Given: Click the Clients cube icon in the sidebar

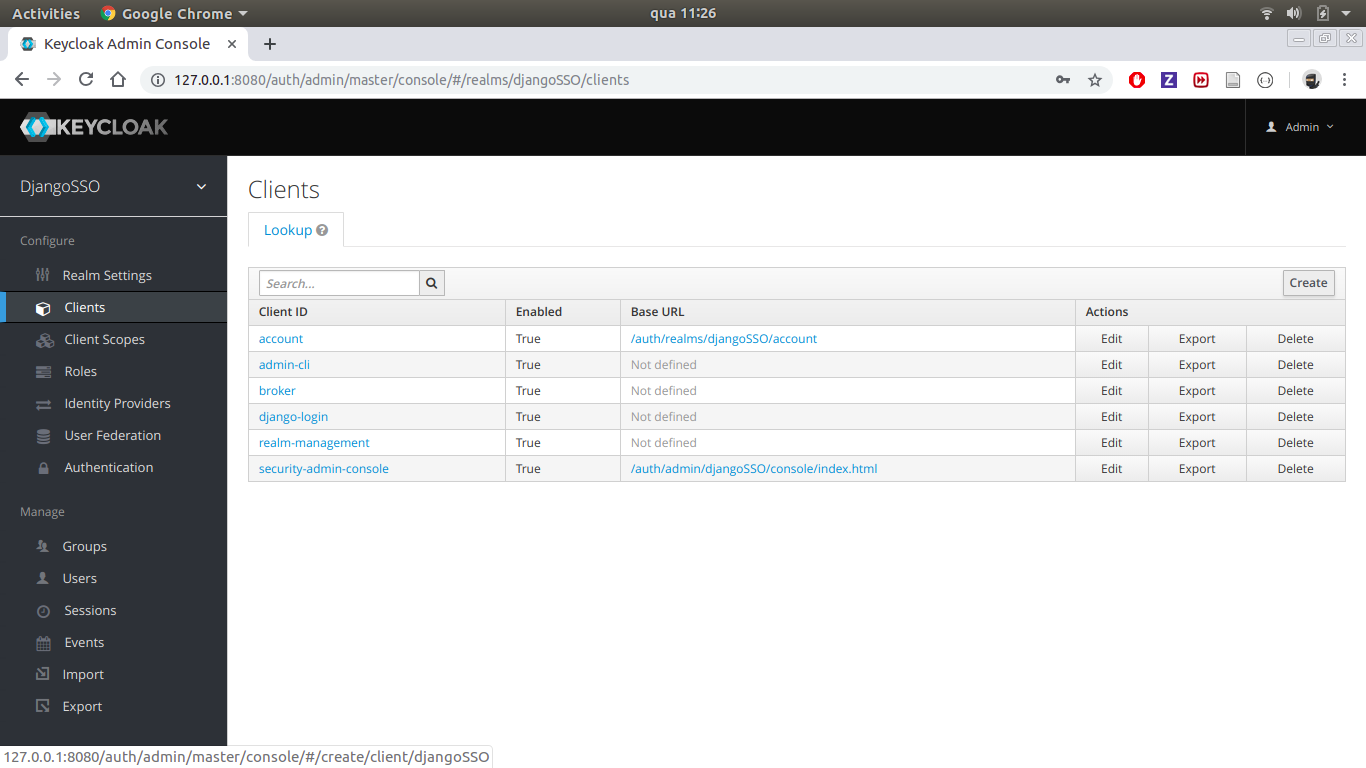Looking at the screenshot, I should click(x=43, y=308).
